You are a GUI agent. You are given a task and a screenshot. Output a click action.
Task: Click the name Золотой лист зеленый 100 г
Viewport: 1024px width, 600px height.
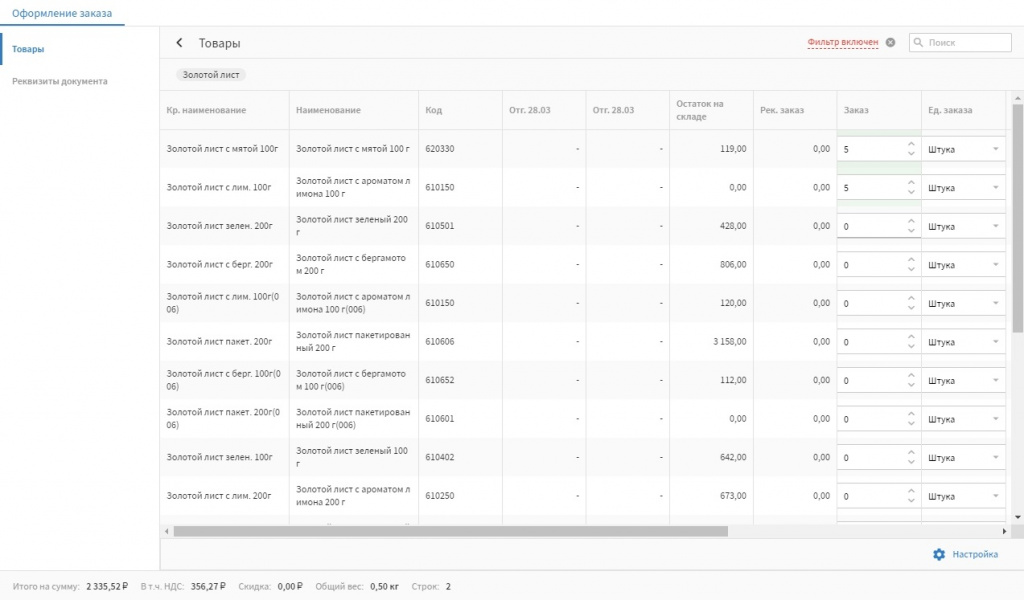pyautogui.click(x=353, y=457)
